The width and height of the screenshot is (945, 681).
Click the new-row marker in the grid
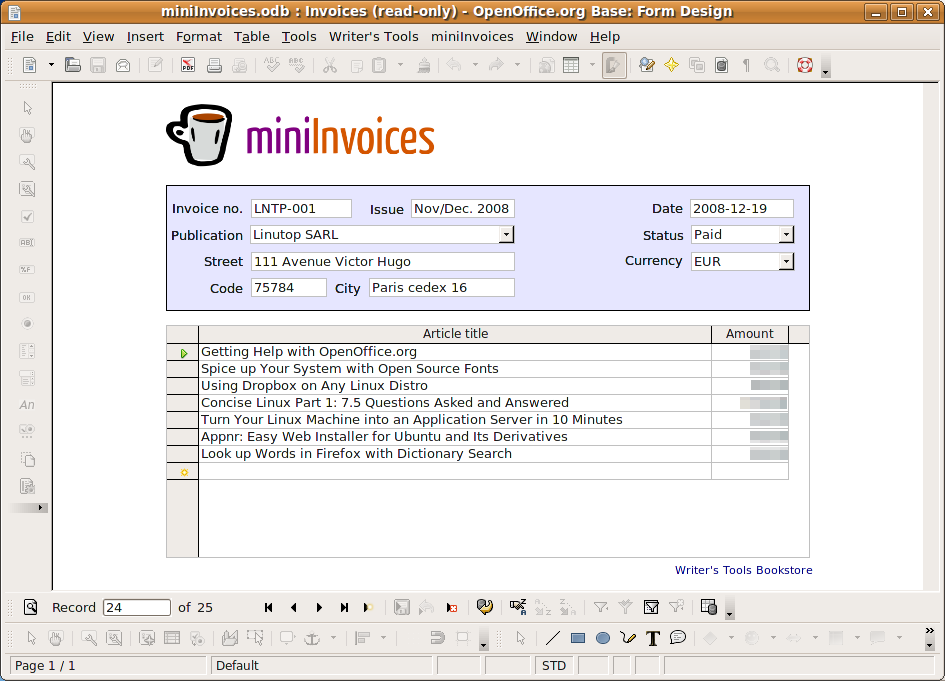click(183, 472)
